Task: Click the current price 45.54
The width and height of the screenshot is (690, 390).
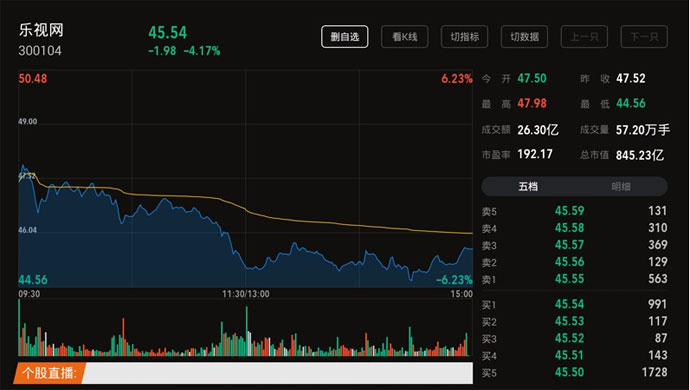Action: pyautogui.click(x=168, y=32)
